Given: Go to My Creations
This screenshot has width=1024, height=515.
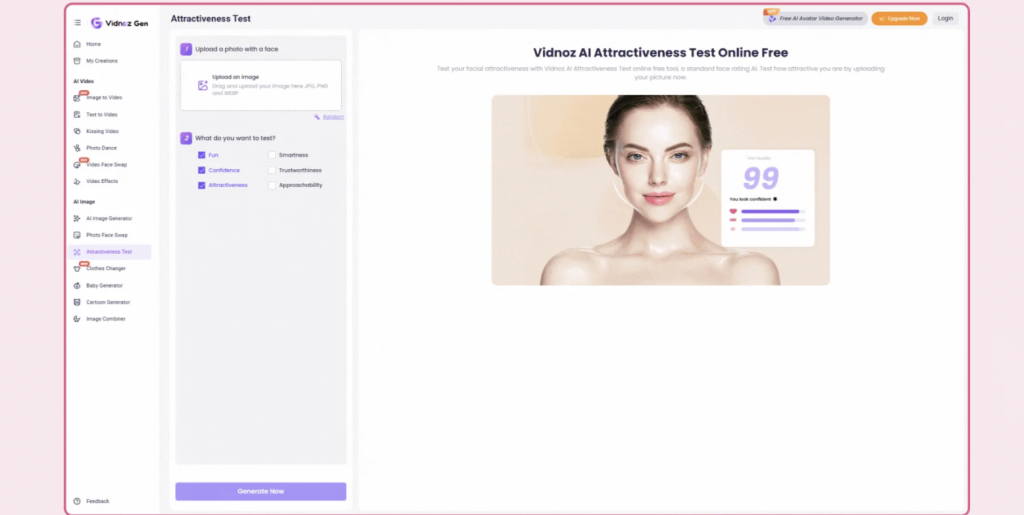Looking at the screenshot, I should 101,61.
